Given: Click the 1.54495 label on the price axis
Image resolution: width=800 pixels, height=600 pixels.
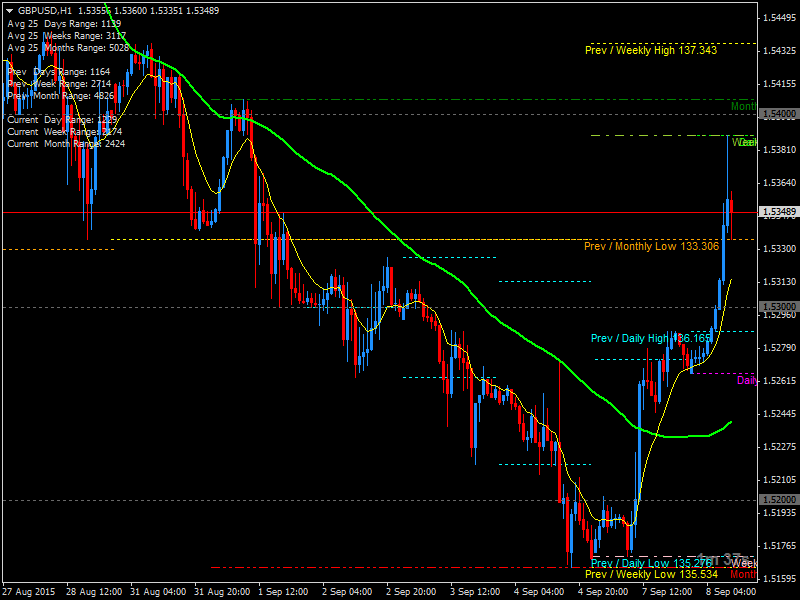Looking at the screenshot, I should point(779,18).
